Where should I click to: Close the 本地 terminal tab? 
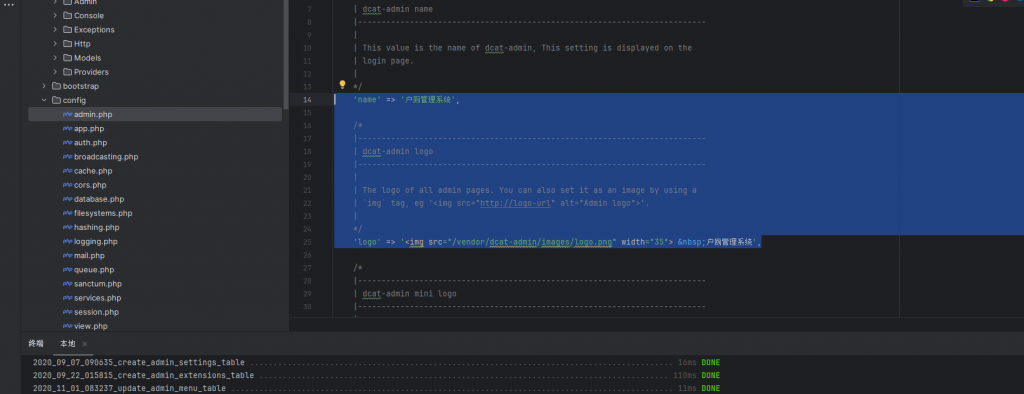coord(85,344)
